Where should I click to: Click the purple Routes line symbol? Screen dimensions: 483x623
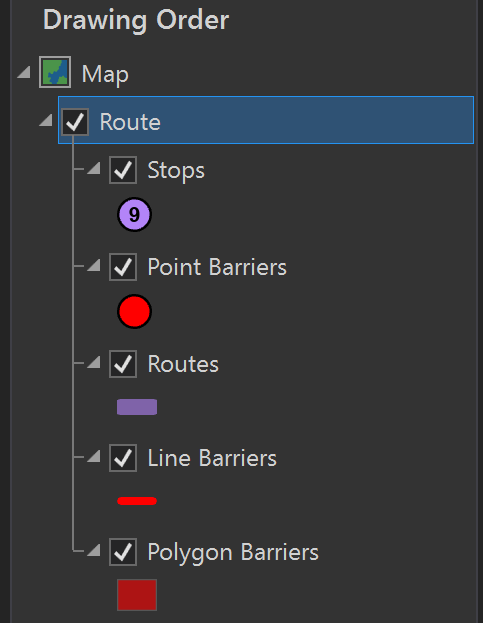coord(137,407)
